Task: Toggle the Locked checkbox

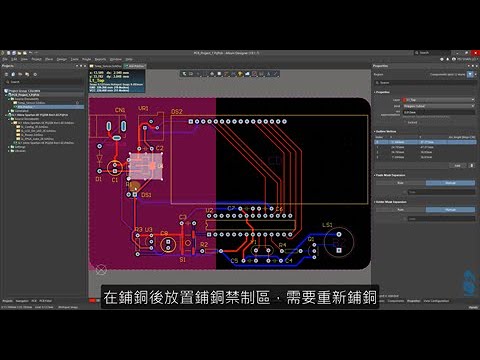Action: [x=405, y=122]
